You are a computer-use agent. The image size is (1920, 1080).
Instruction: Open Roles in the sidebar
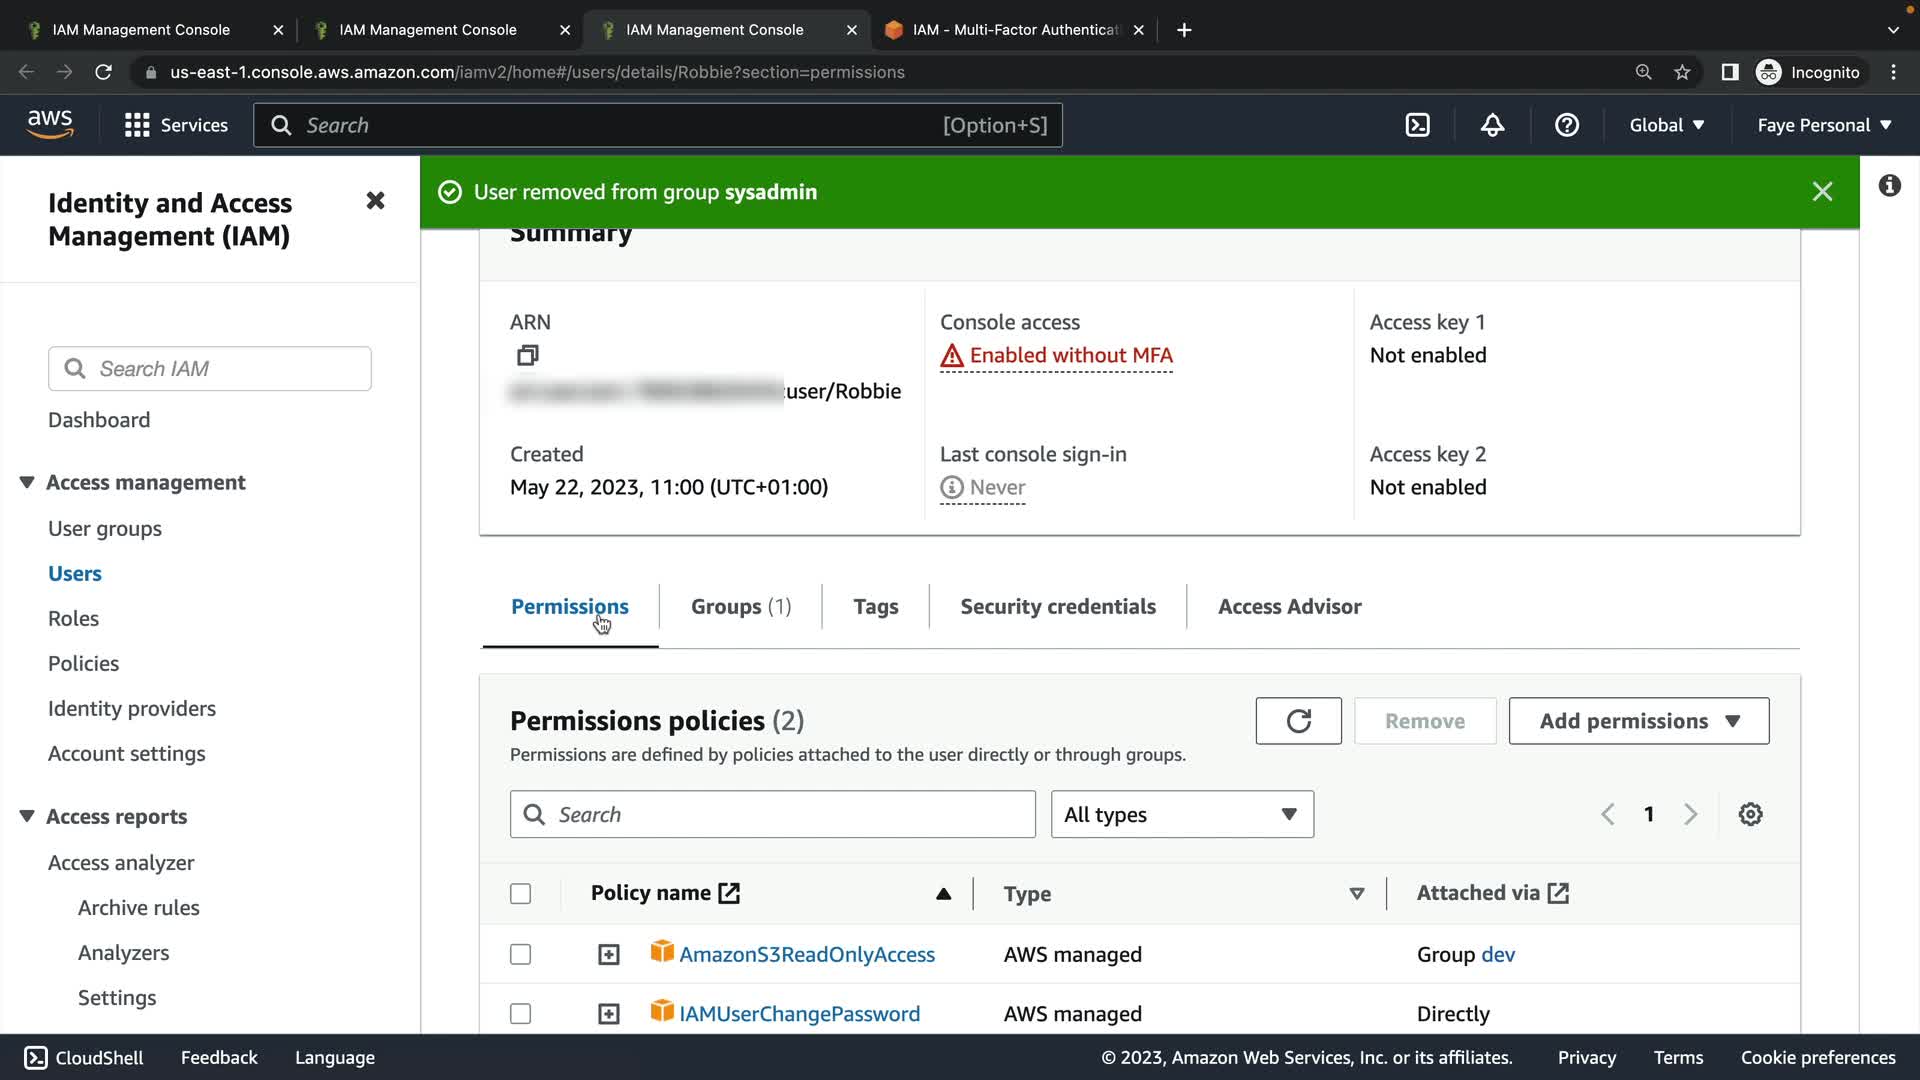click(73, 618)
